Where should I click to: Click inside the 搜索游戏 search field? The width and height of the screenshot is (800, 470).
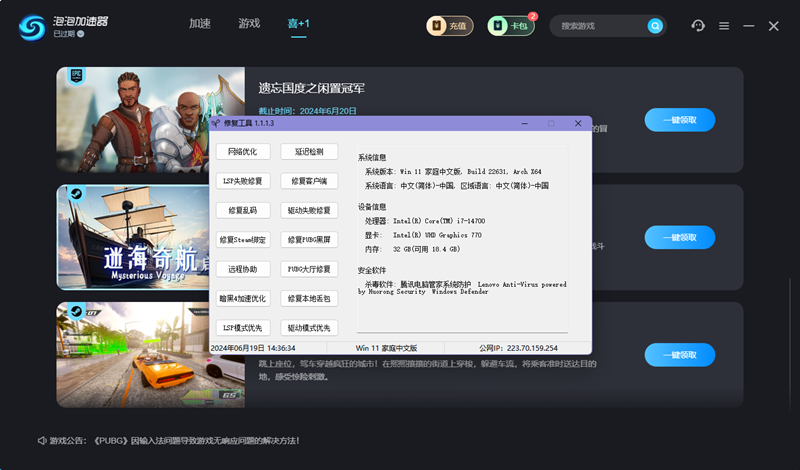coord(595,26)
